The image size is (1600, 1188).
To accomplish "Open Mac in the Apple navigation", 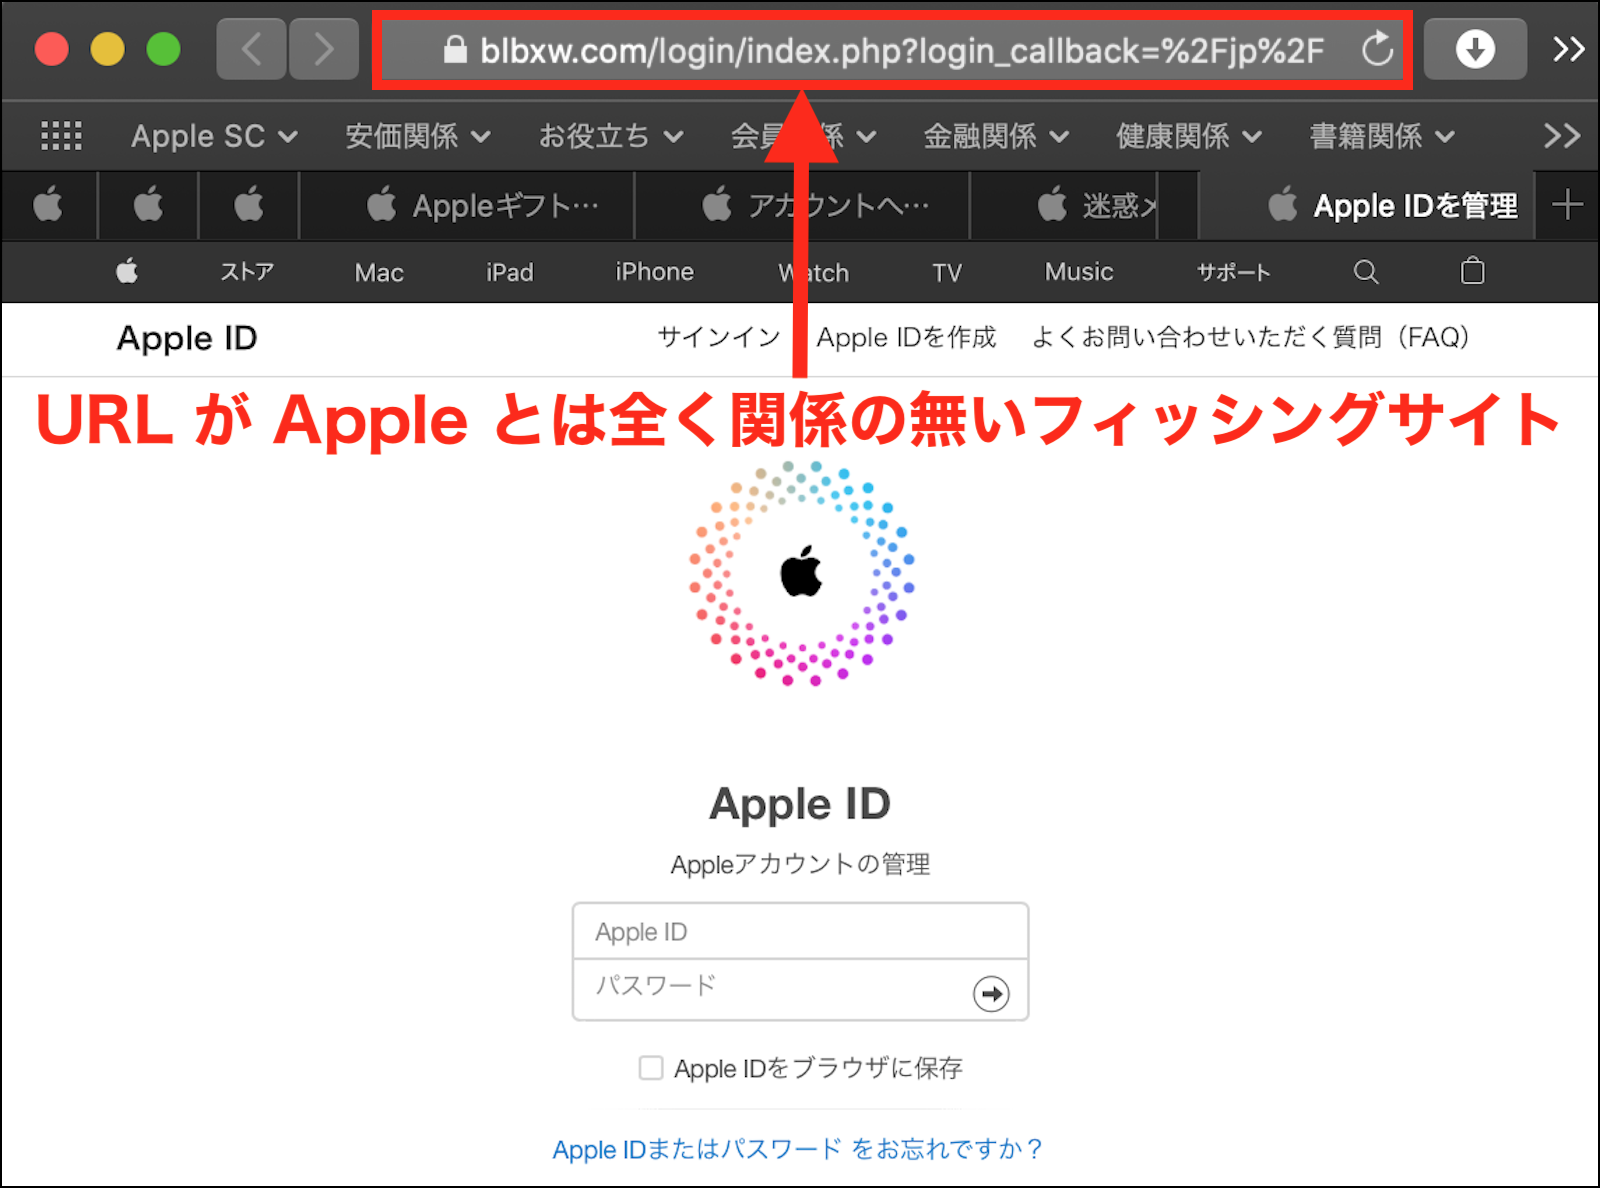I will 379,272.
